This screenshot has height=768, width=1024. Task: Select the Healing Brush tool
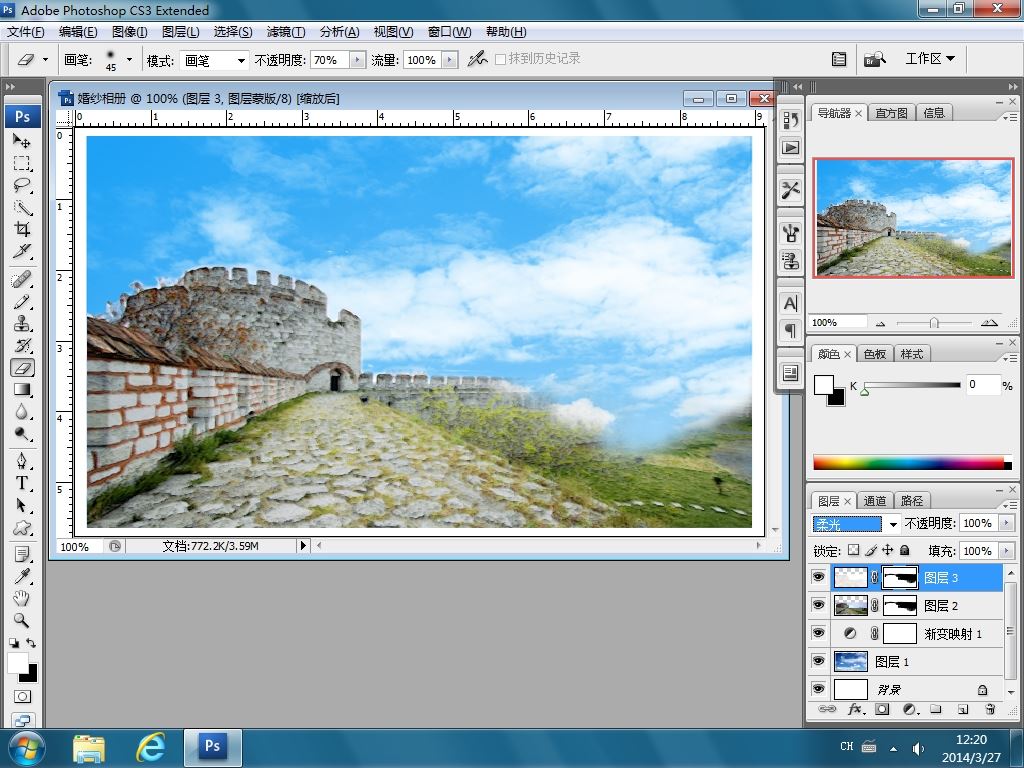coord(22,280)
